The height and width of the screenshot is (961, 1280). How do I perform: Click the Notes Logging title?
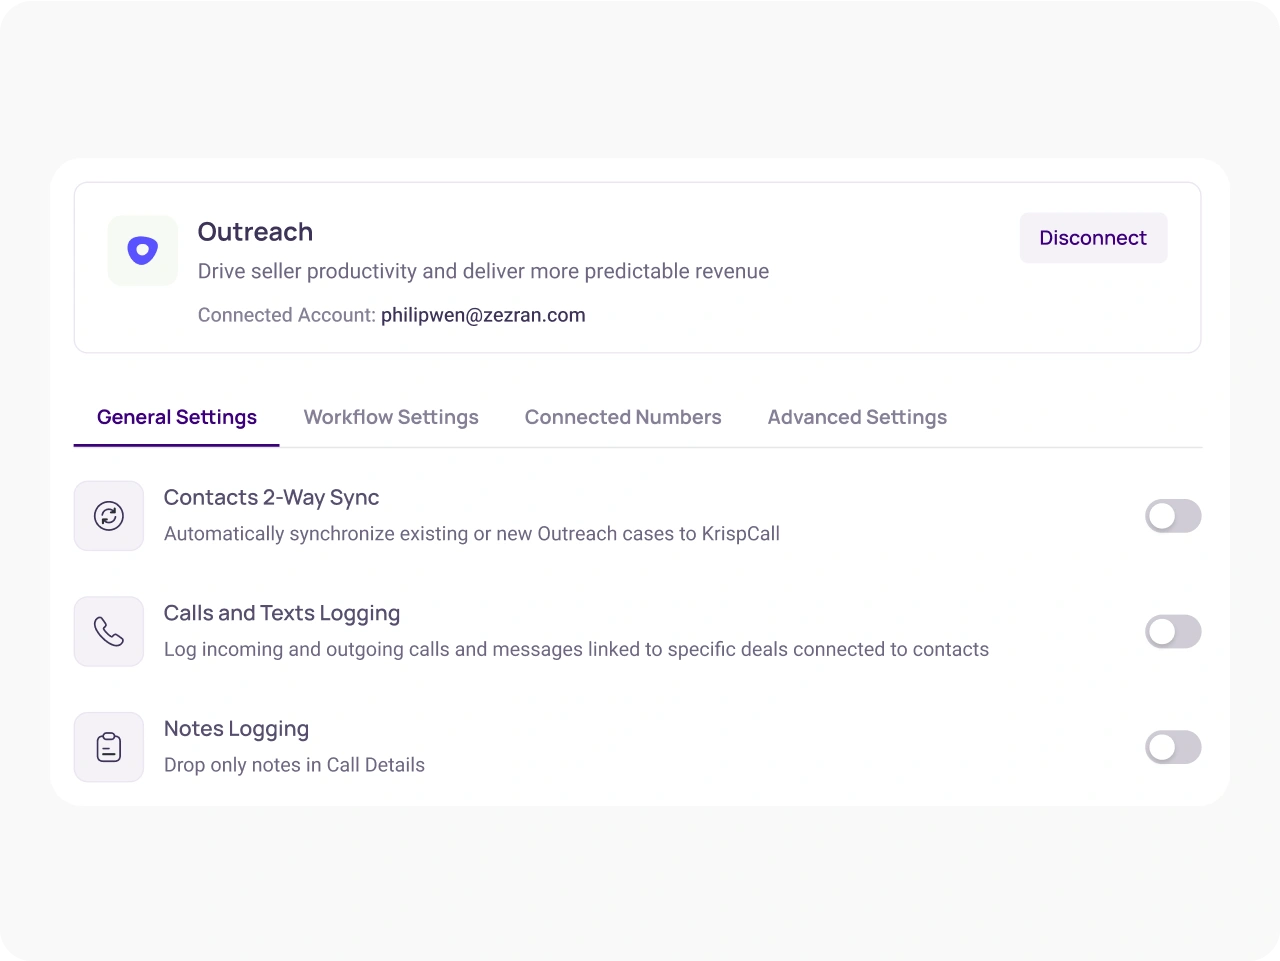click(x=236, y=729)
